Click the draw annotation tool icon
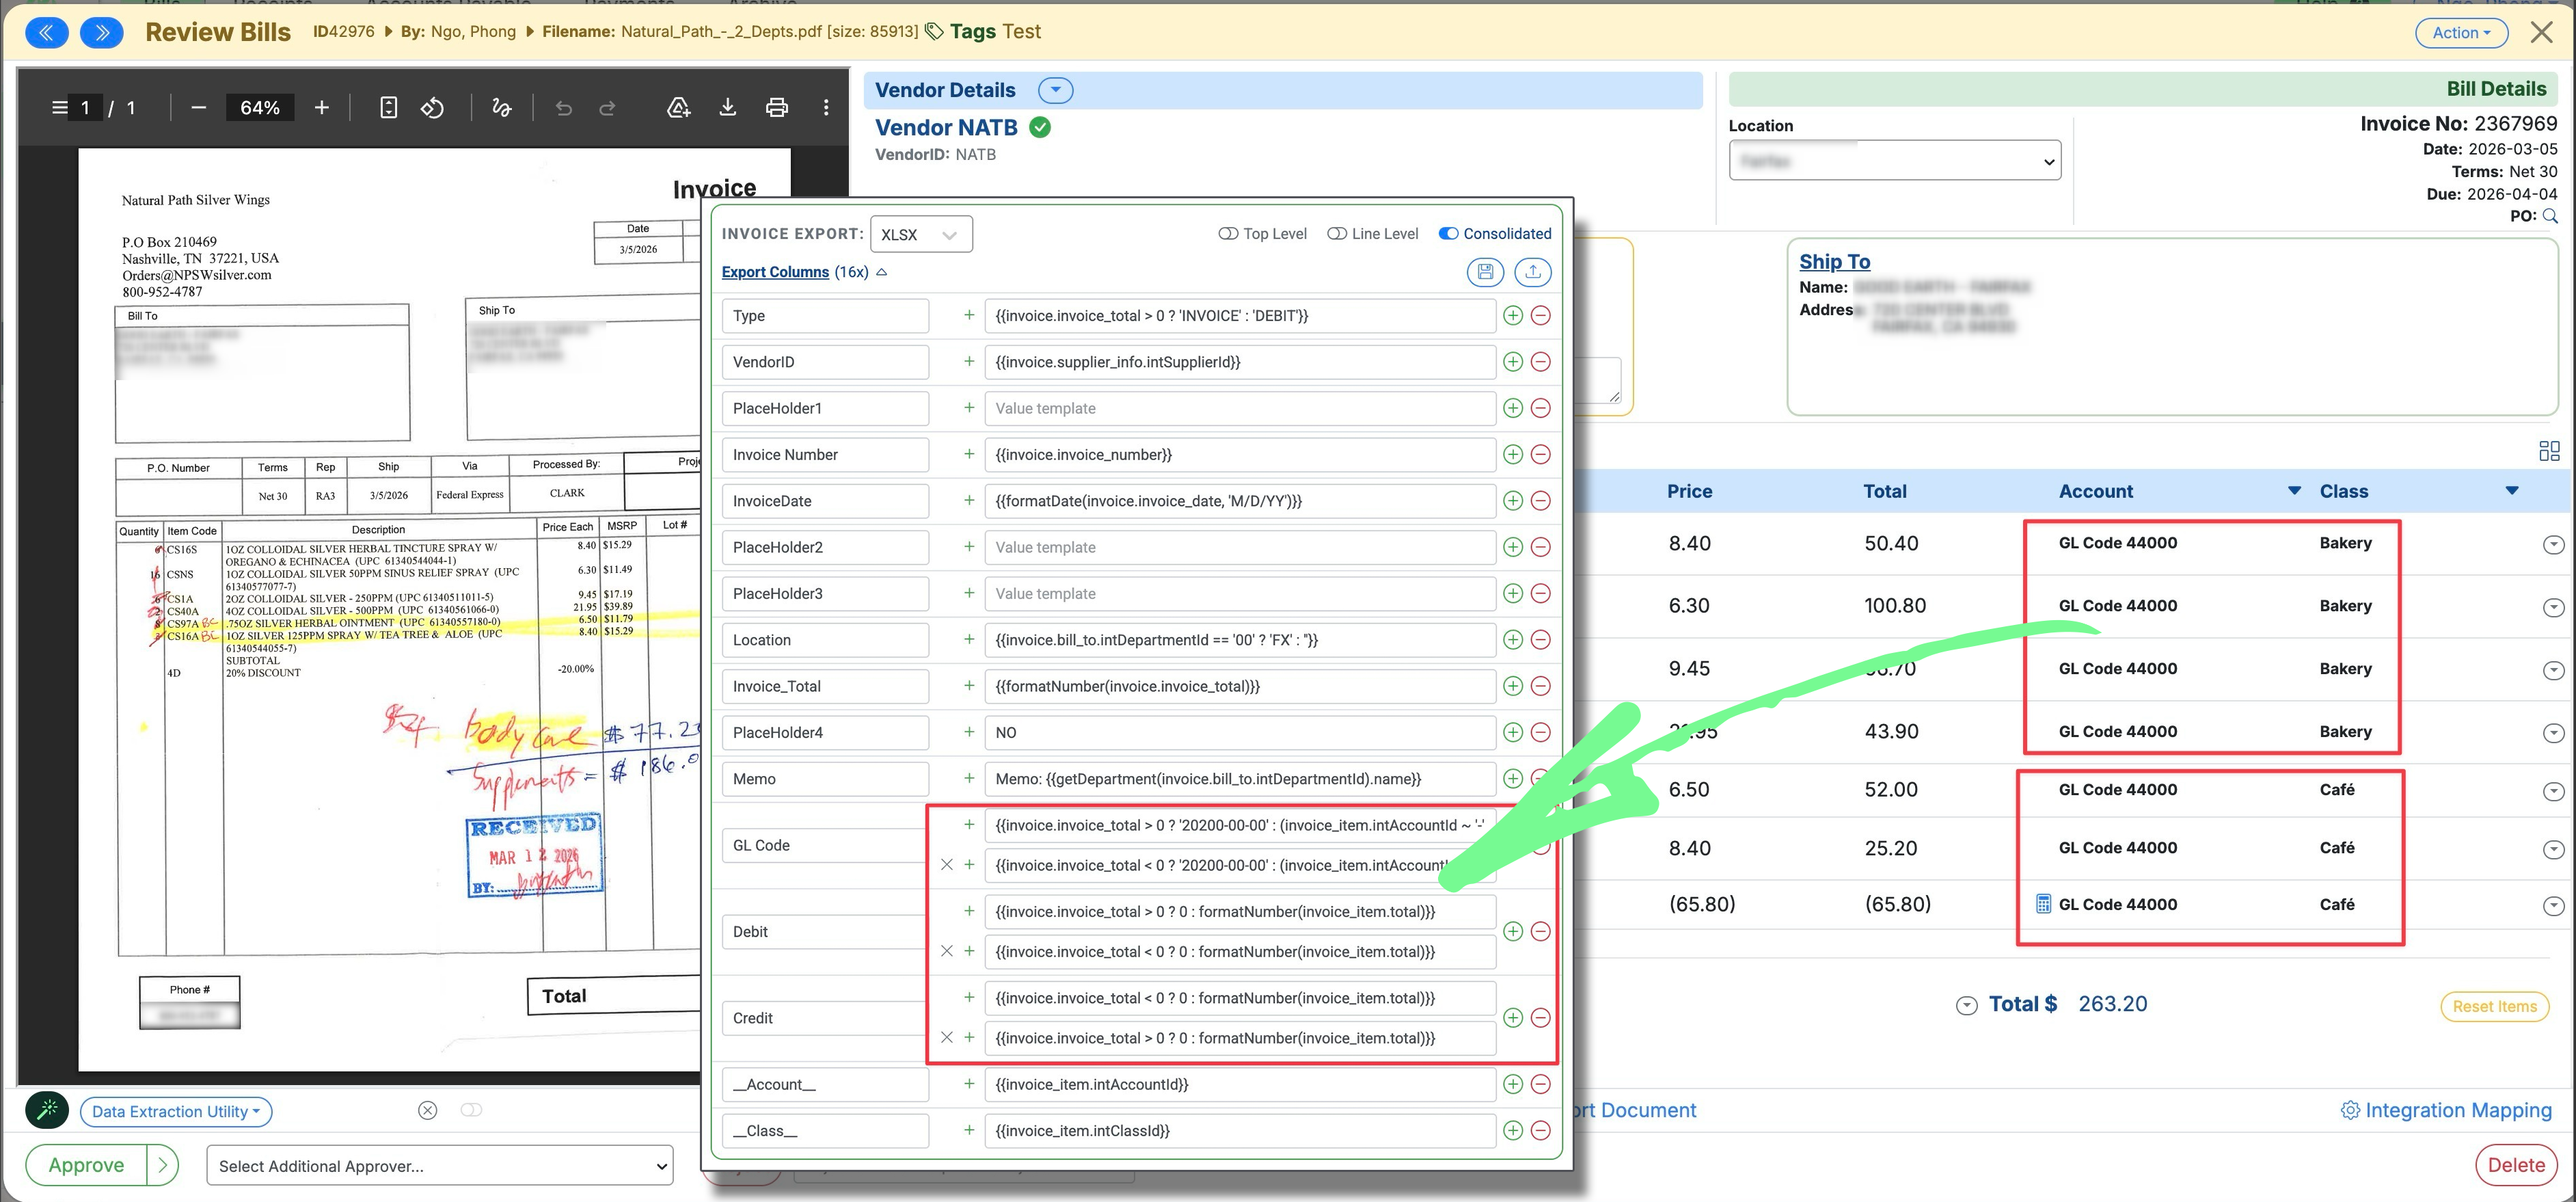This screenshot has height=1202, width=2576. tap(501, 108)
